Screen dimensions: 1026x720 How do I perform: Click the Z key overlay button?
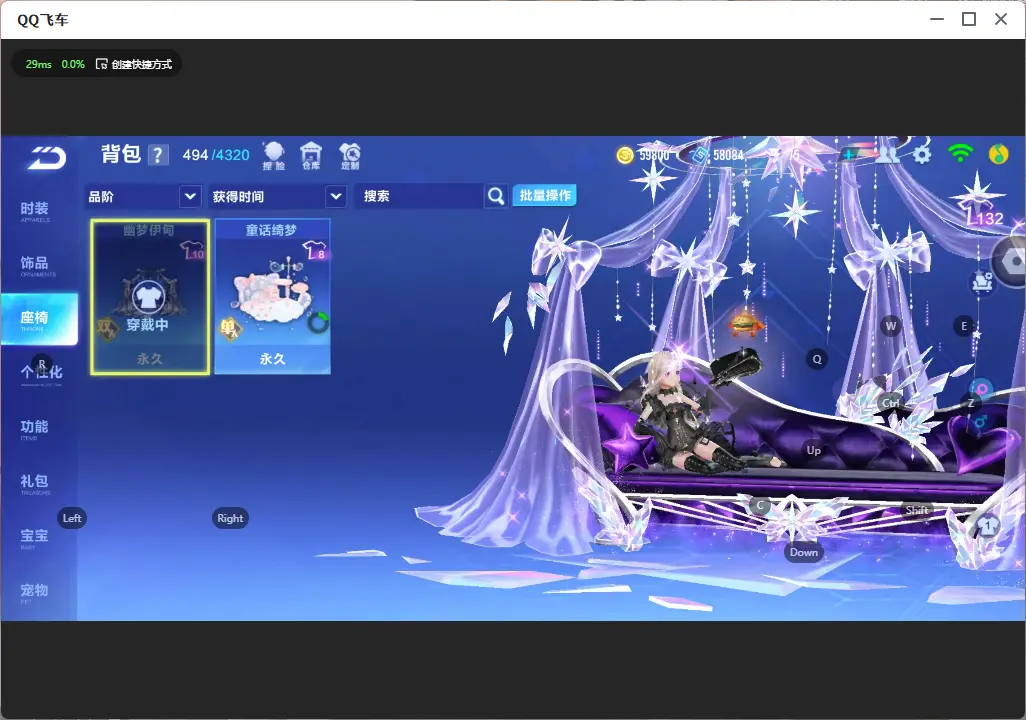pyautogui.click(x=971, y=403)
